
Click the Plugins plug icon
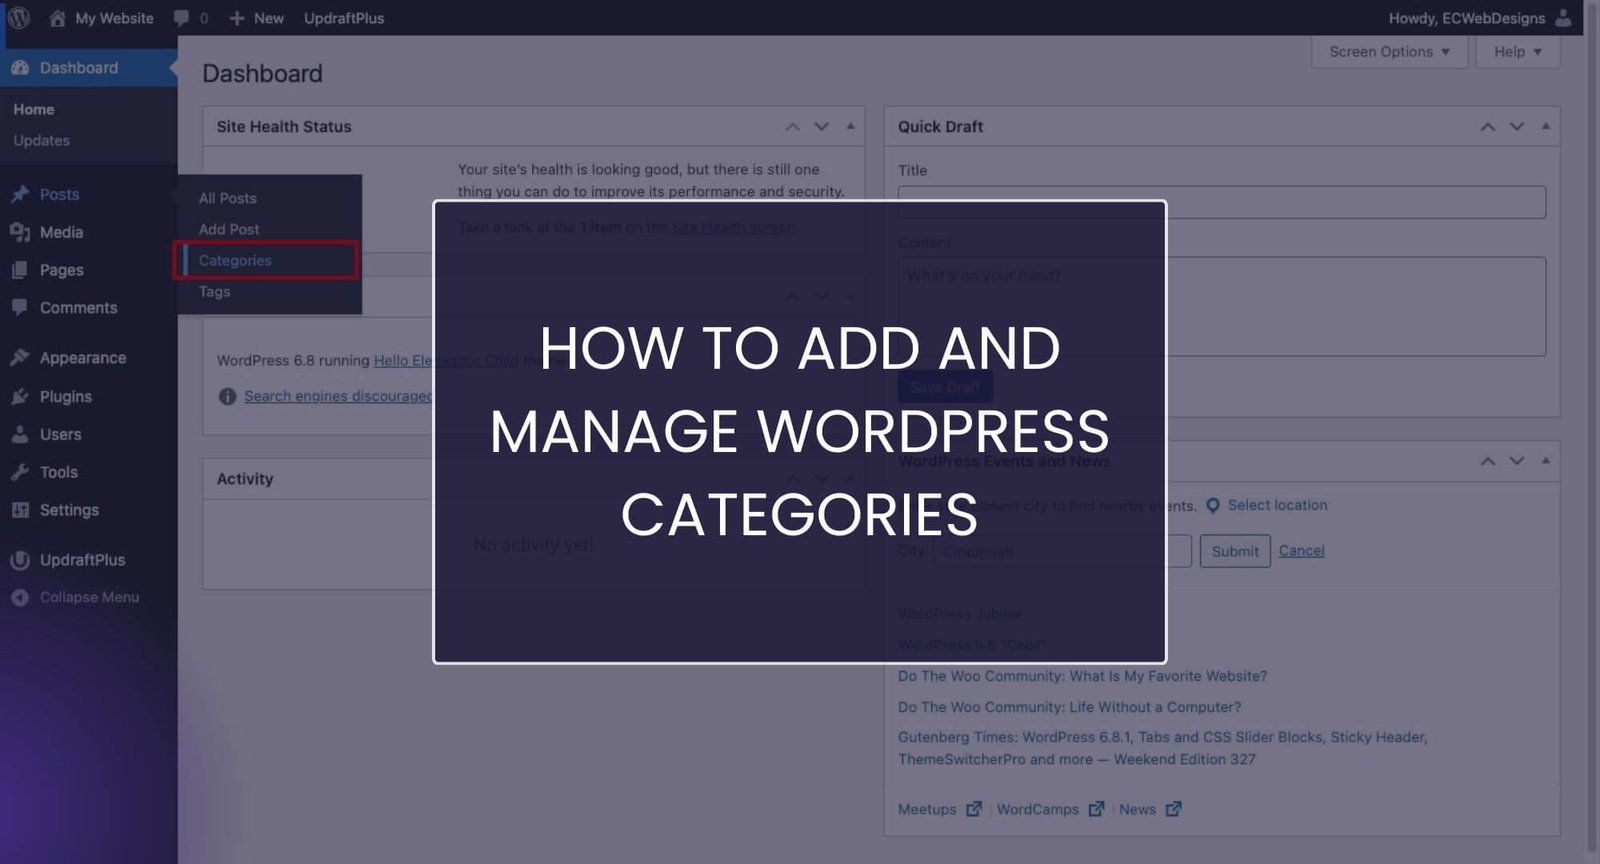(x=20, y=396)
